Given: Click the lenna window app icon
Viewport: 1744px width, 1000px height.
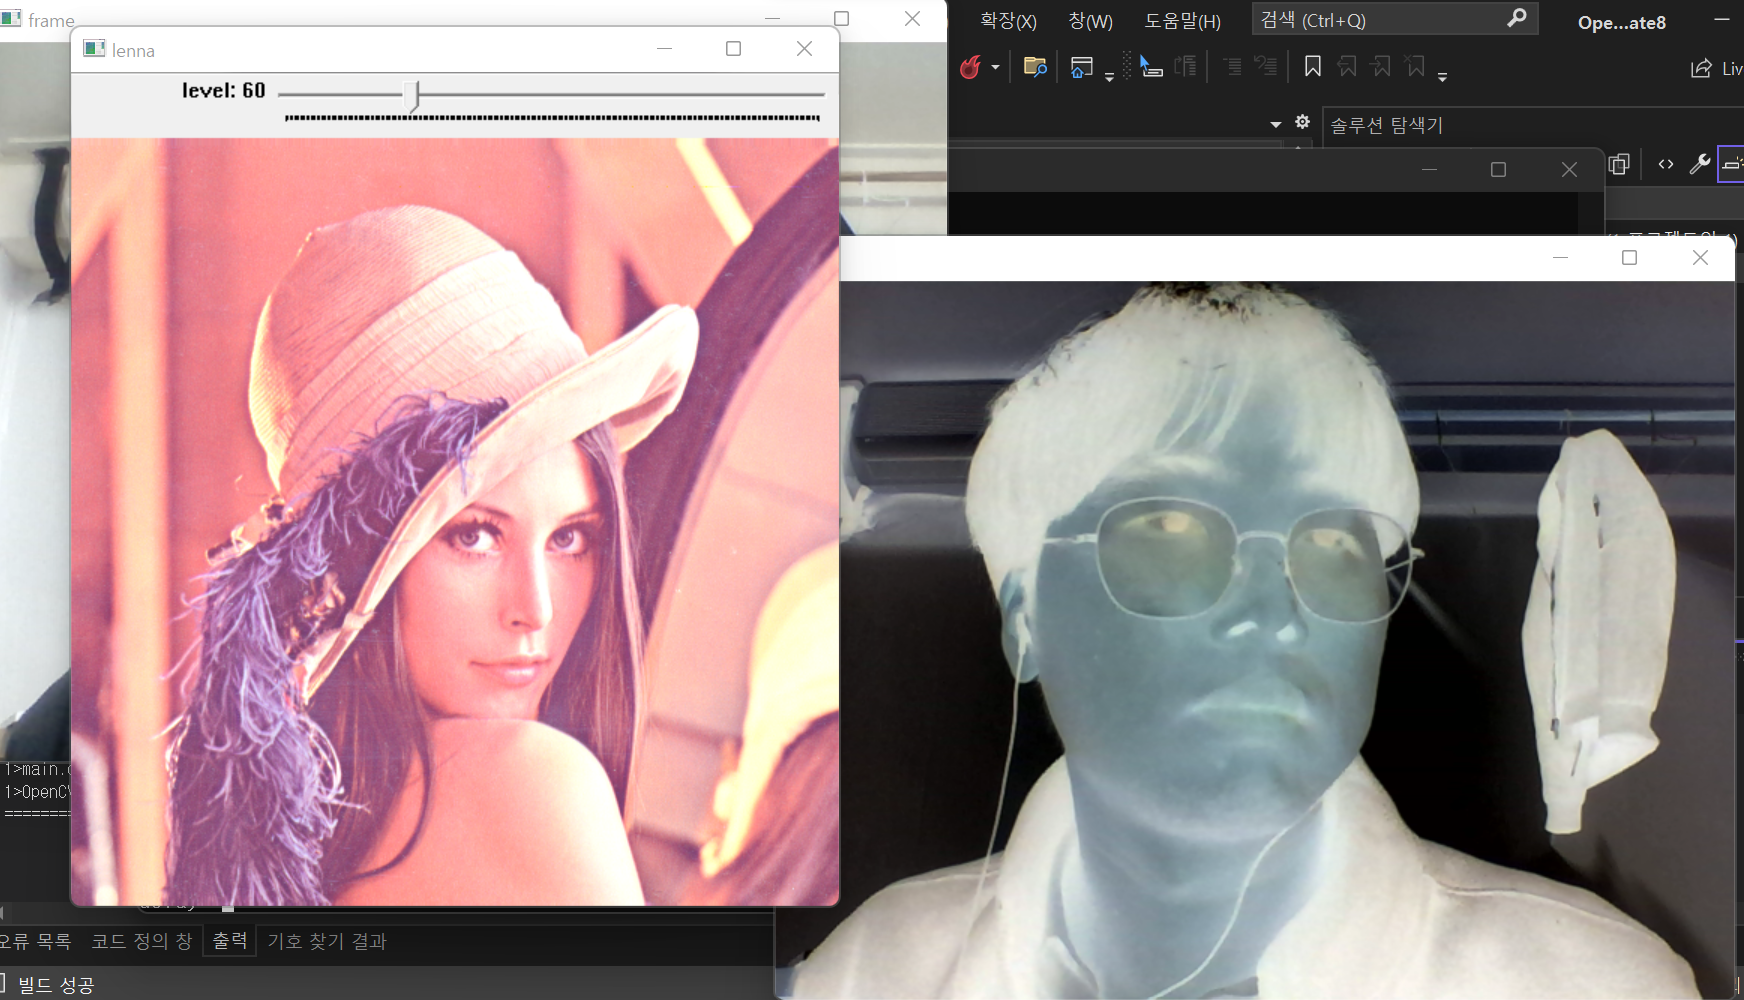Looking at the screenshot, I should [x=94, y=49].
